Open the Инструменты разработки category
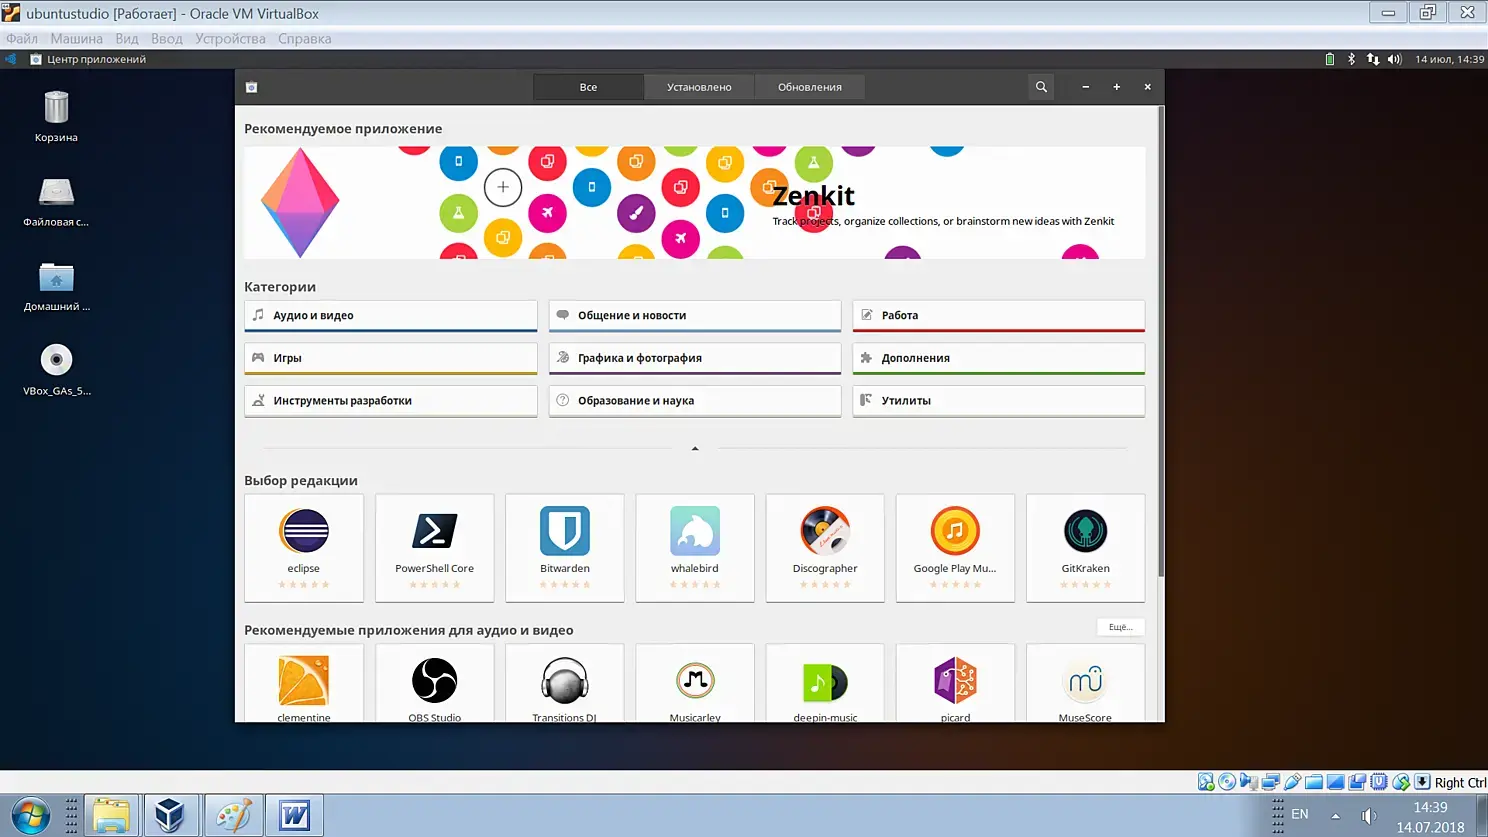1488x837 pixels. (x=391, y=401)
